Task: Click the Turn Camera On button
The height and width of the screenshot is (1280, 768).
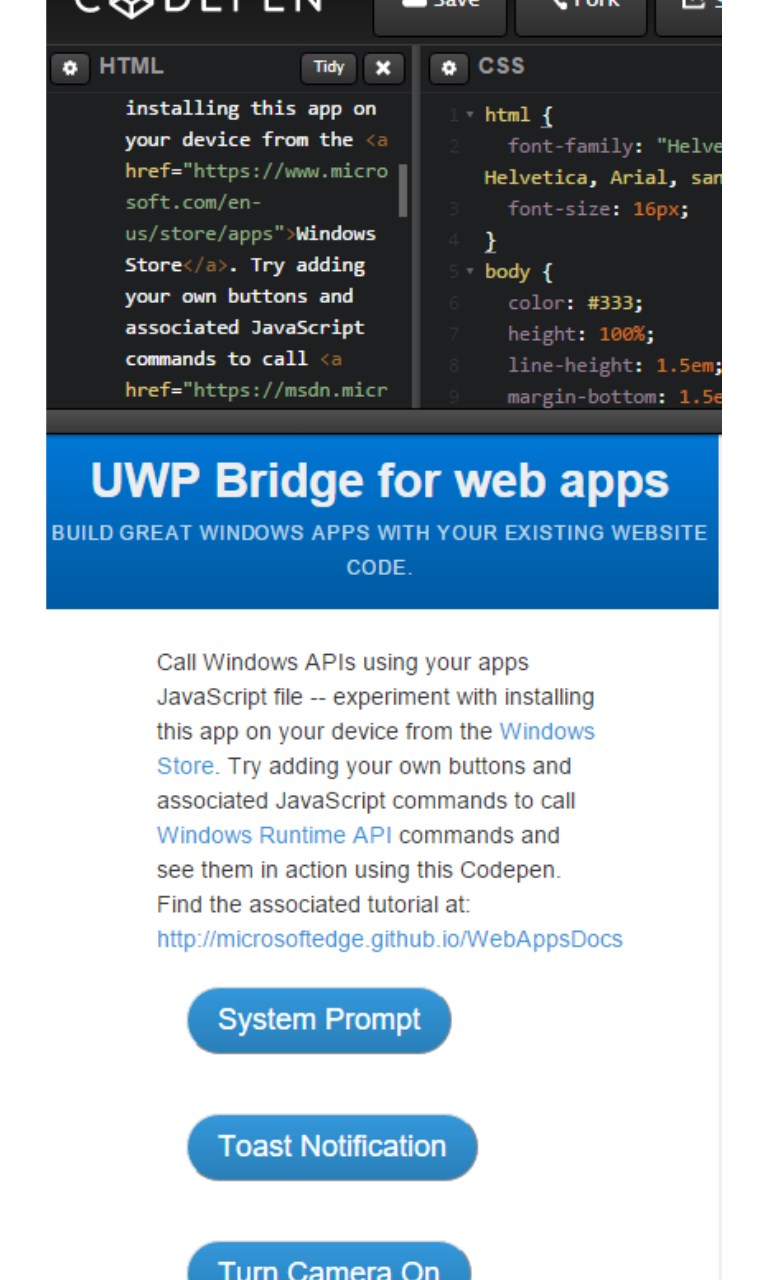Action: 328,1268
